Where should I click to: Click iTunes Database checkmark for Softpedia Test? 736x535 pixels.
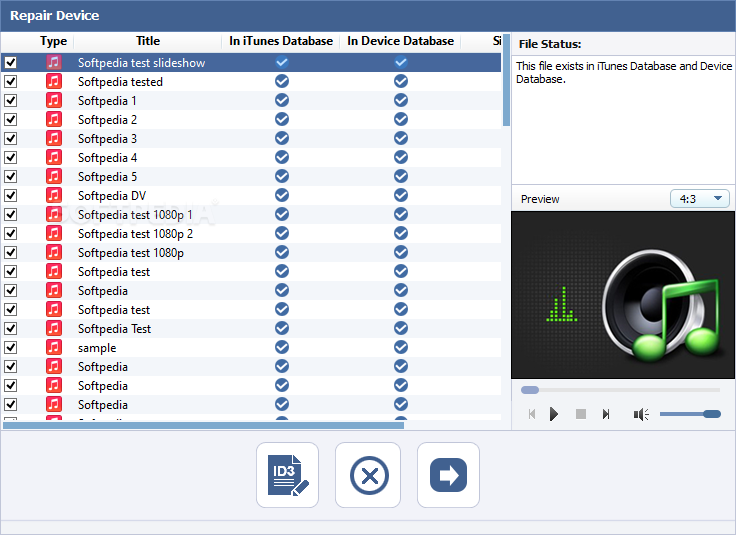[x=282, y=328]
